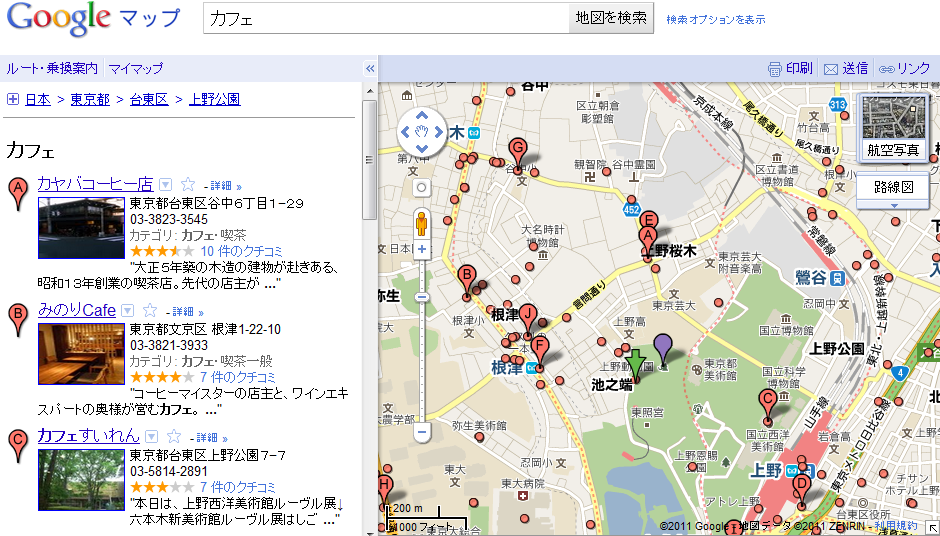Open みのりCafe 7 件のクチコミ link
The width and height of the screenshot is (940, 536).
238,377
